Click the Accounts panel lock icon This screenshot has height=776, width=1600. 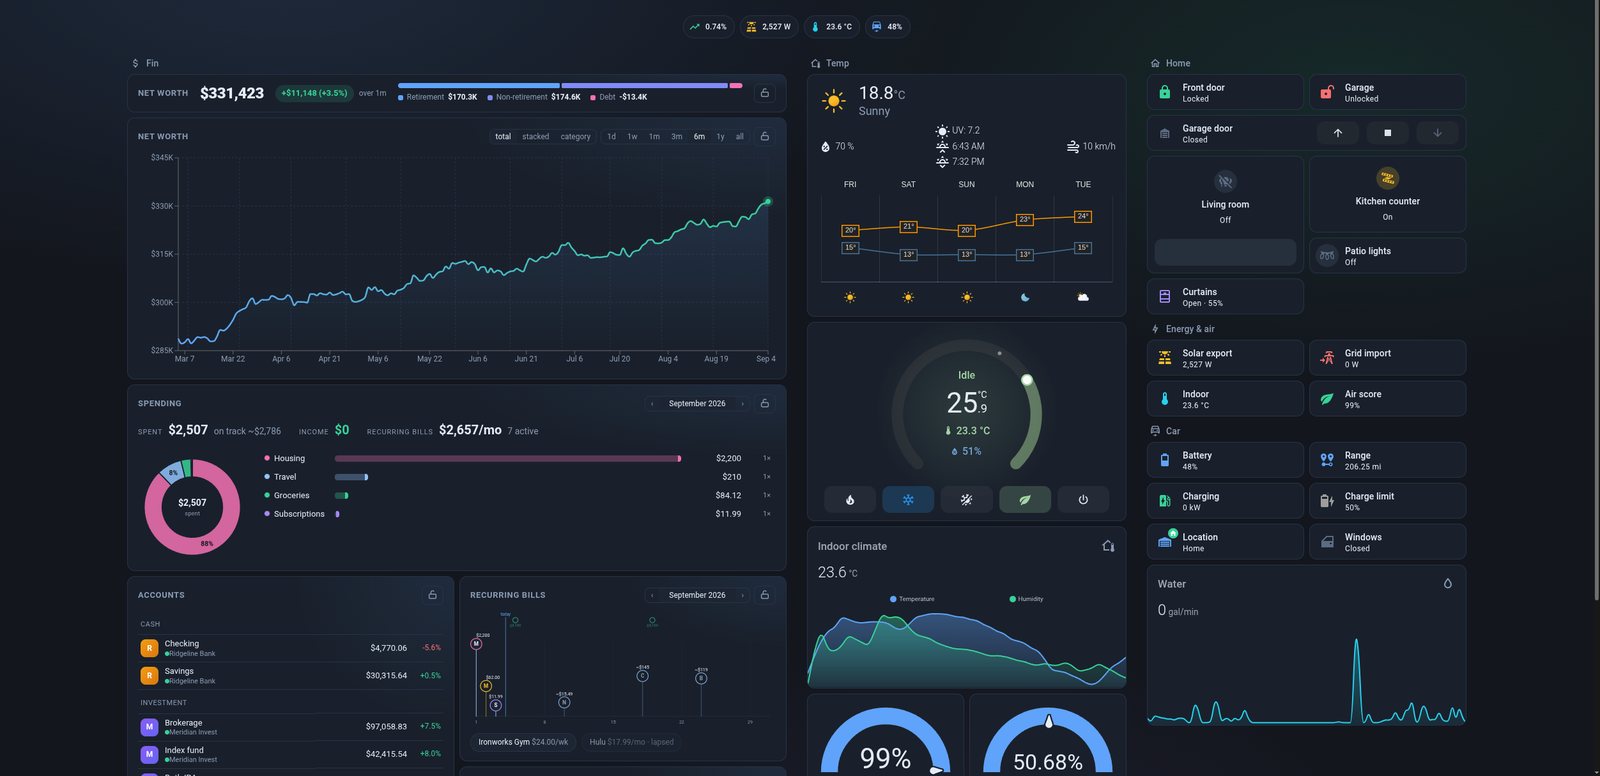(433, 594)
